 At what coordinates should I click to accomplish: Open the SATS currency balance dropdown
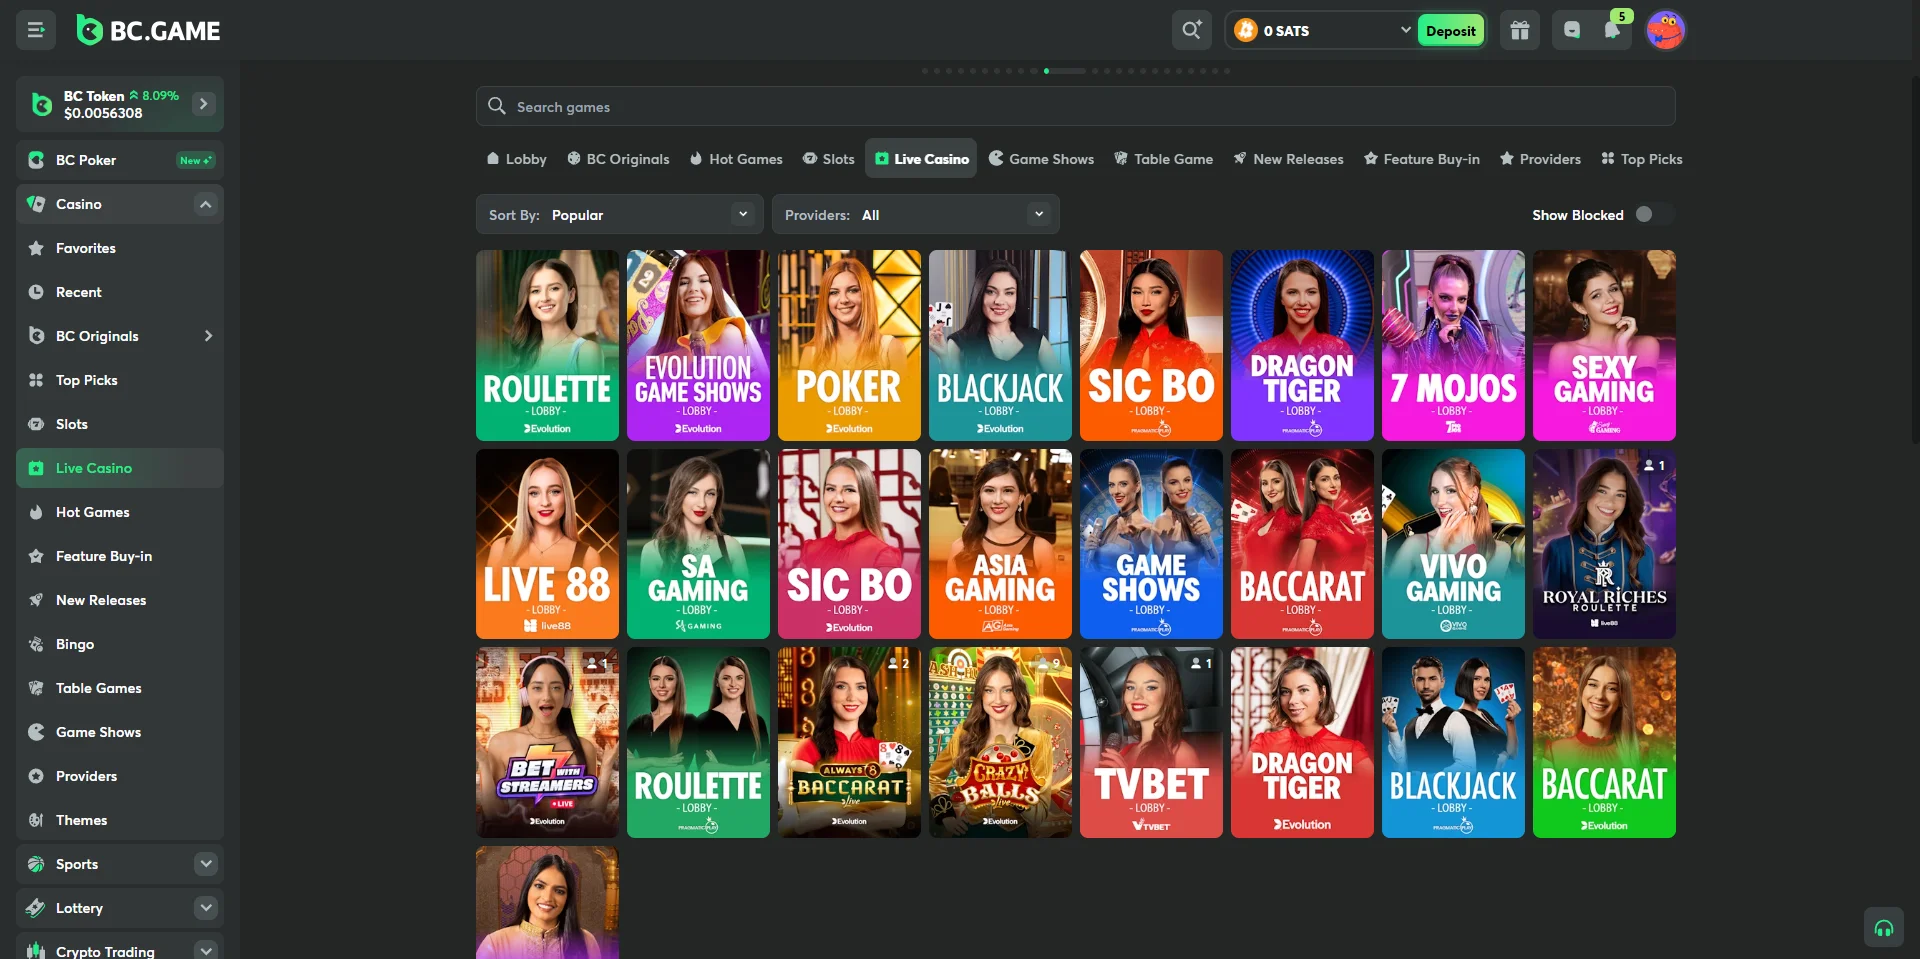point(1320,30)
